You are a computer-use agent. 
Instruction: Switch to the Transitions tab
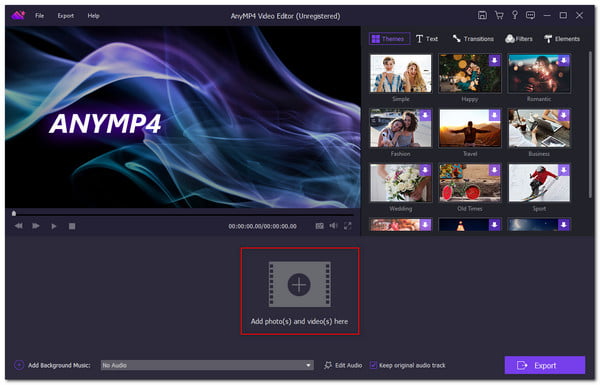pyautogui.click(x=473, y=39)
